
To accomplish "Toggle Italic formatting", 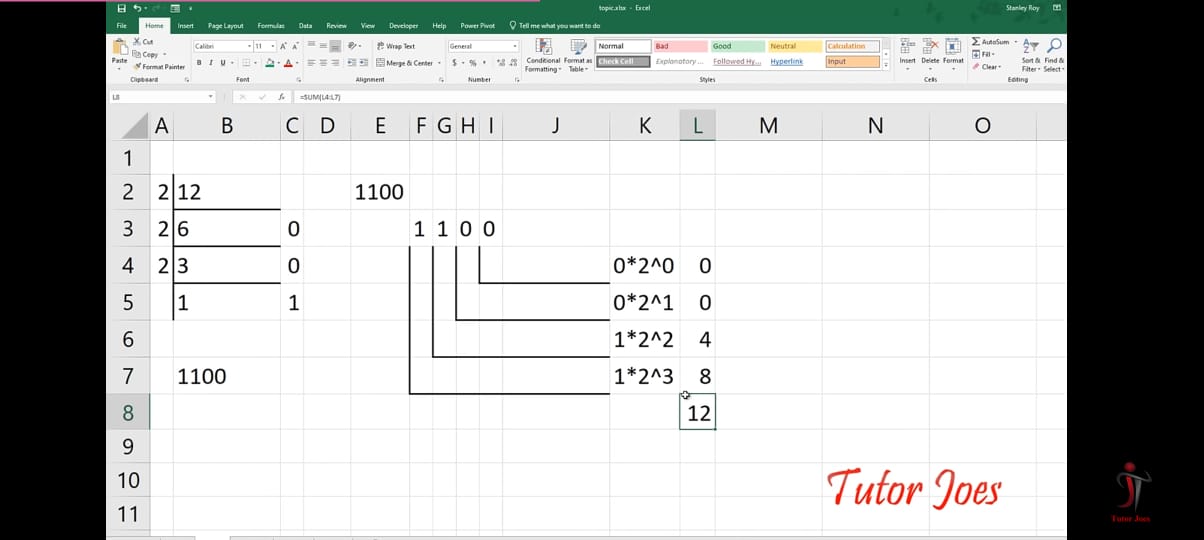I will click(211, 63).
